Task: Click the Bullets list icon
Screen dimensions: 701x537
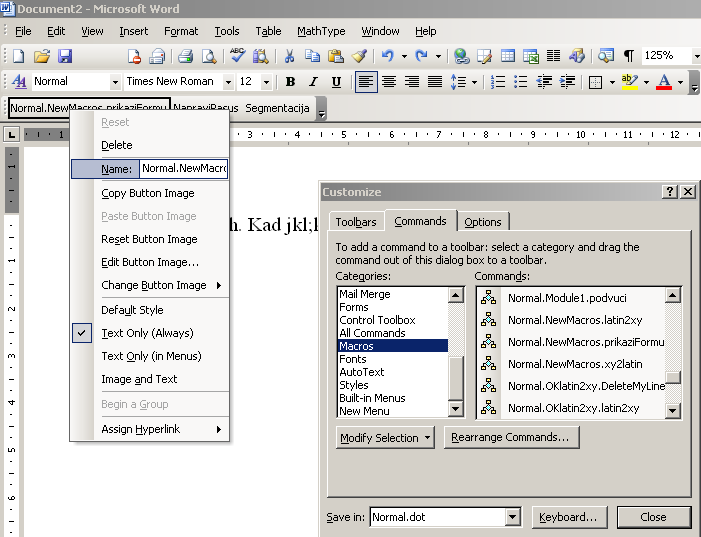Action: coord(521,82)
